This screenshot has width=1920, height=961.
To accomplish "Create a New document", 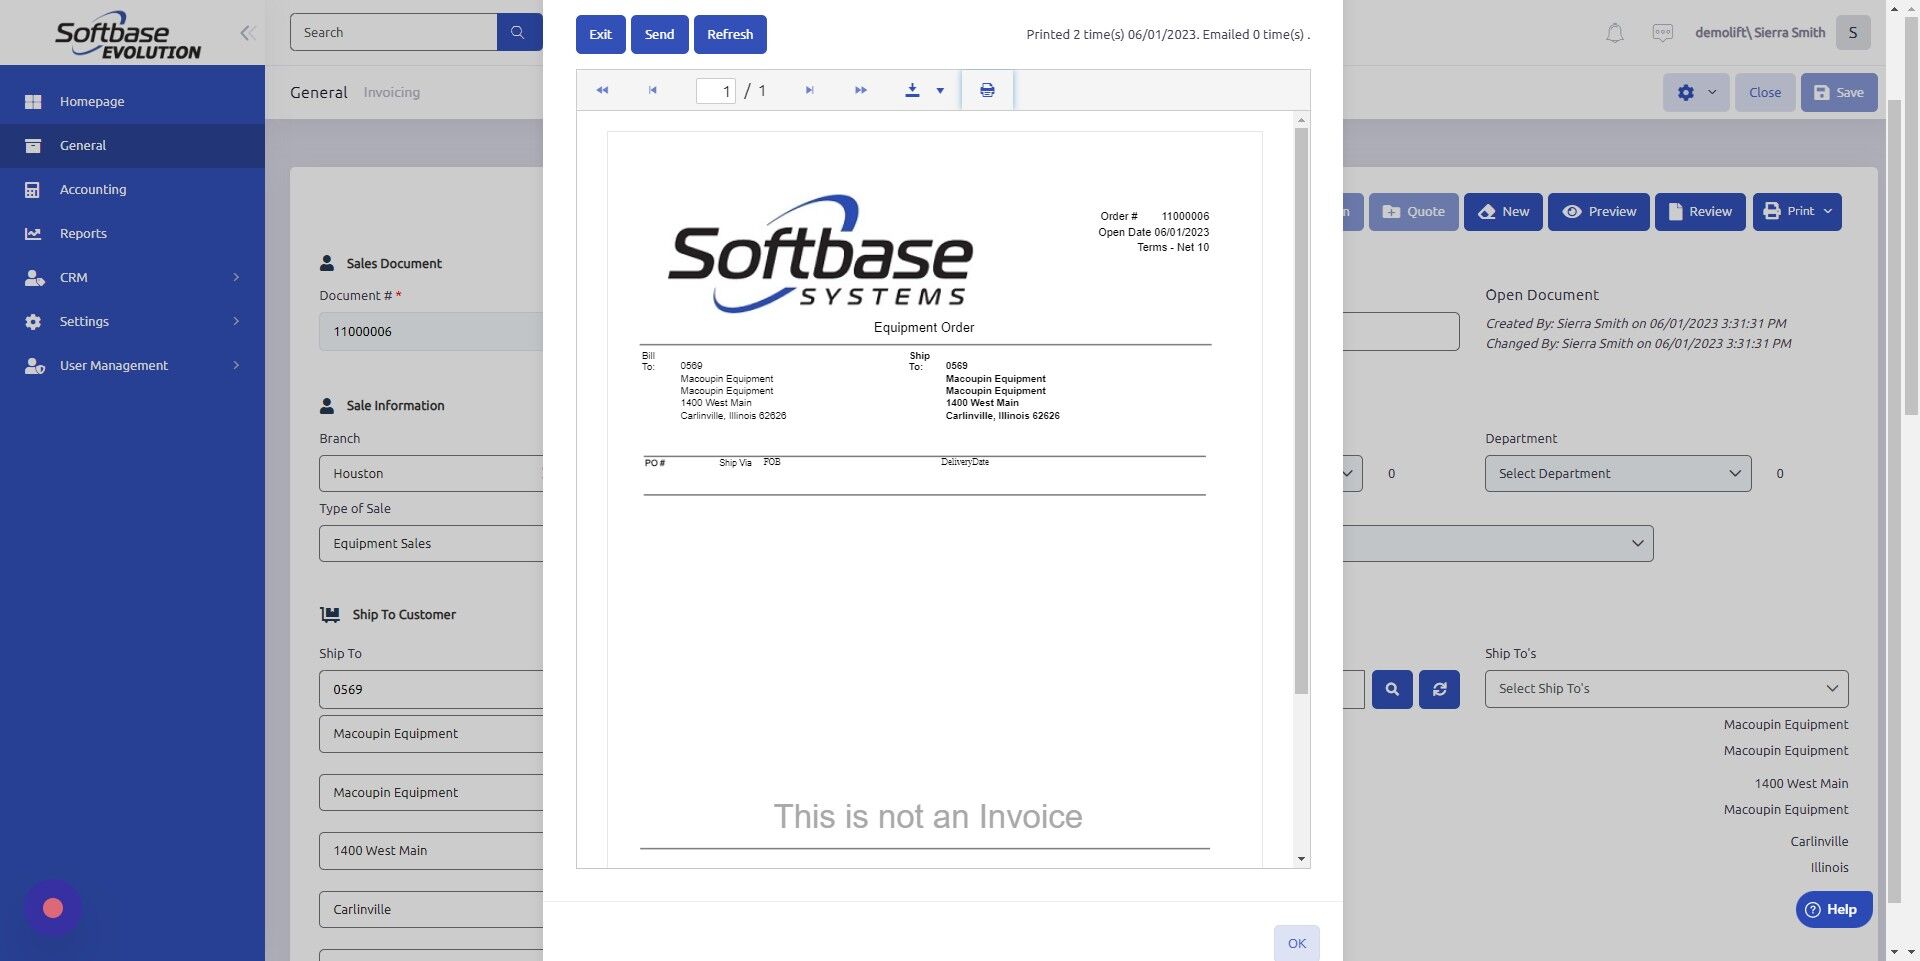I will pyautogui.click(x=1503, y=212).
